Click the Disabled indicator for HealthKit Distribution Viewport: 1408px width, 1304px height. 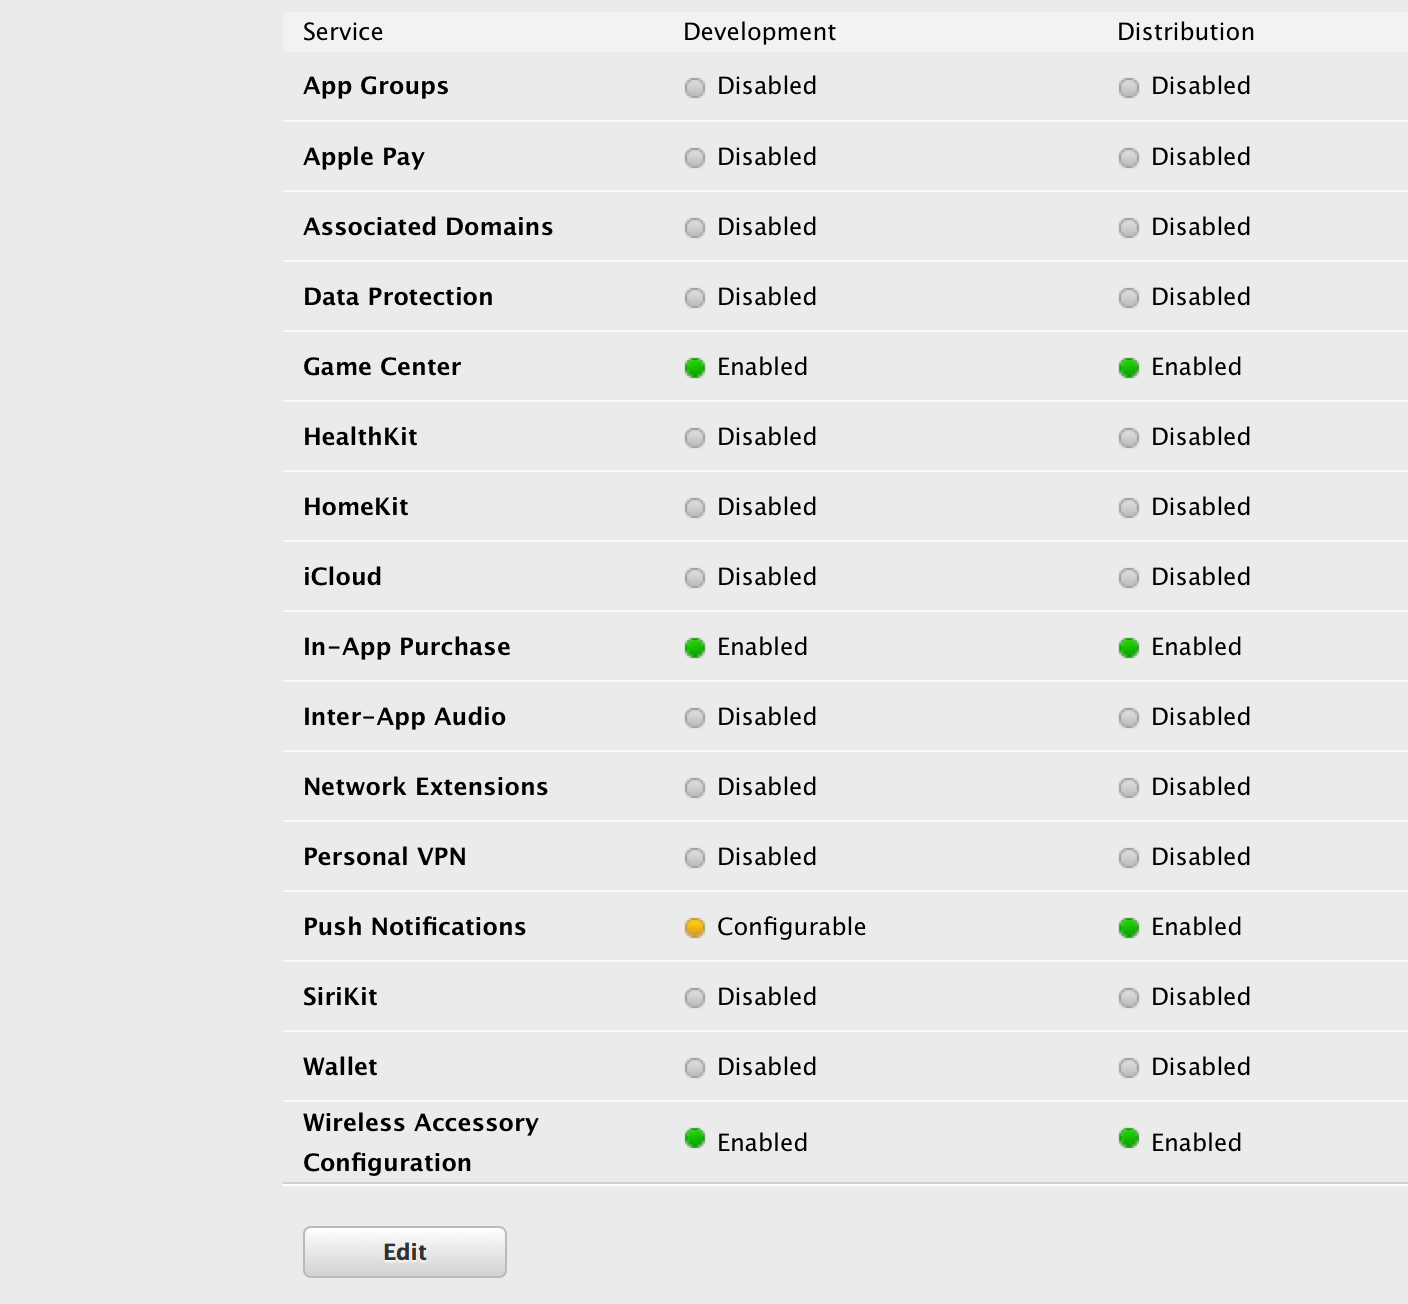point(1130,438)
